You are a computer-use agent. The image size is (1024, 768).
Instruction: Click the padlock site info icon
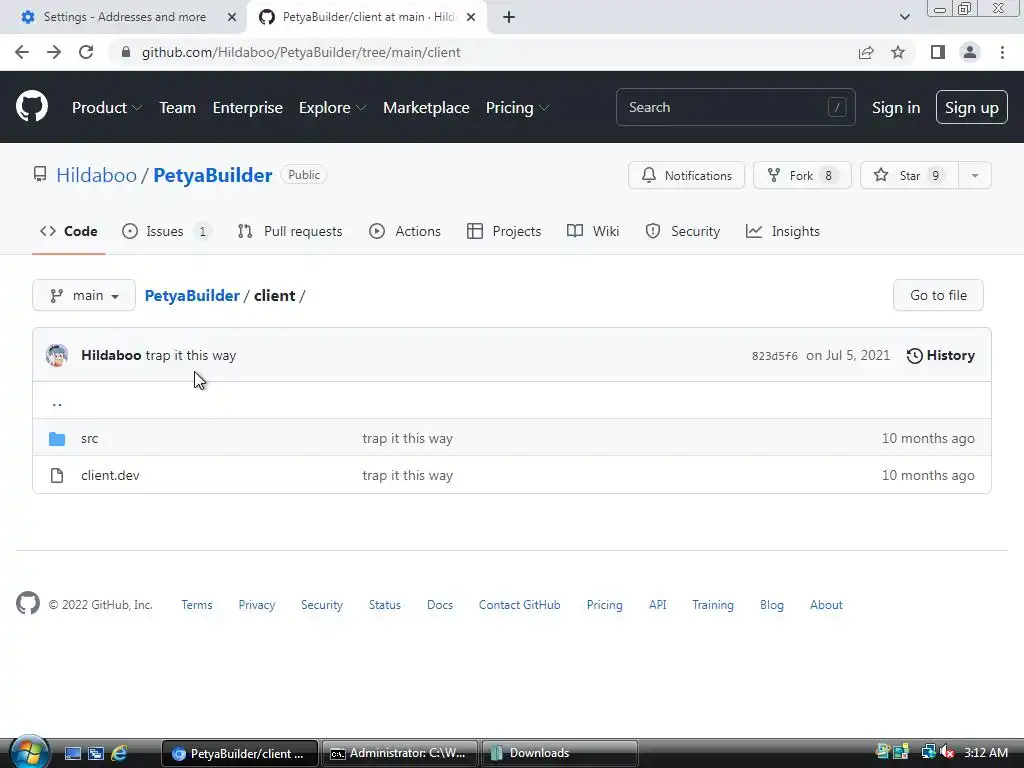point(126,52)
